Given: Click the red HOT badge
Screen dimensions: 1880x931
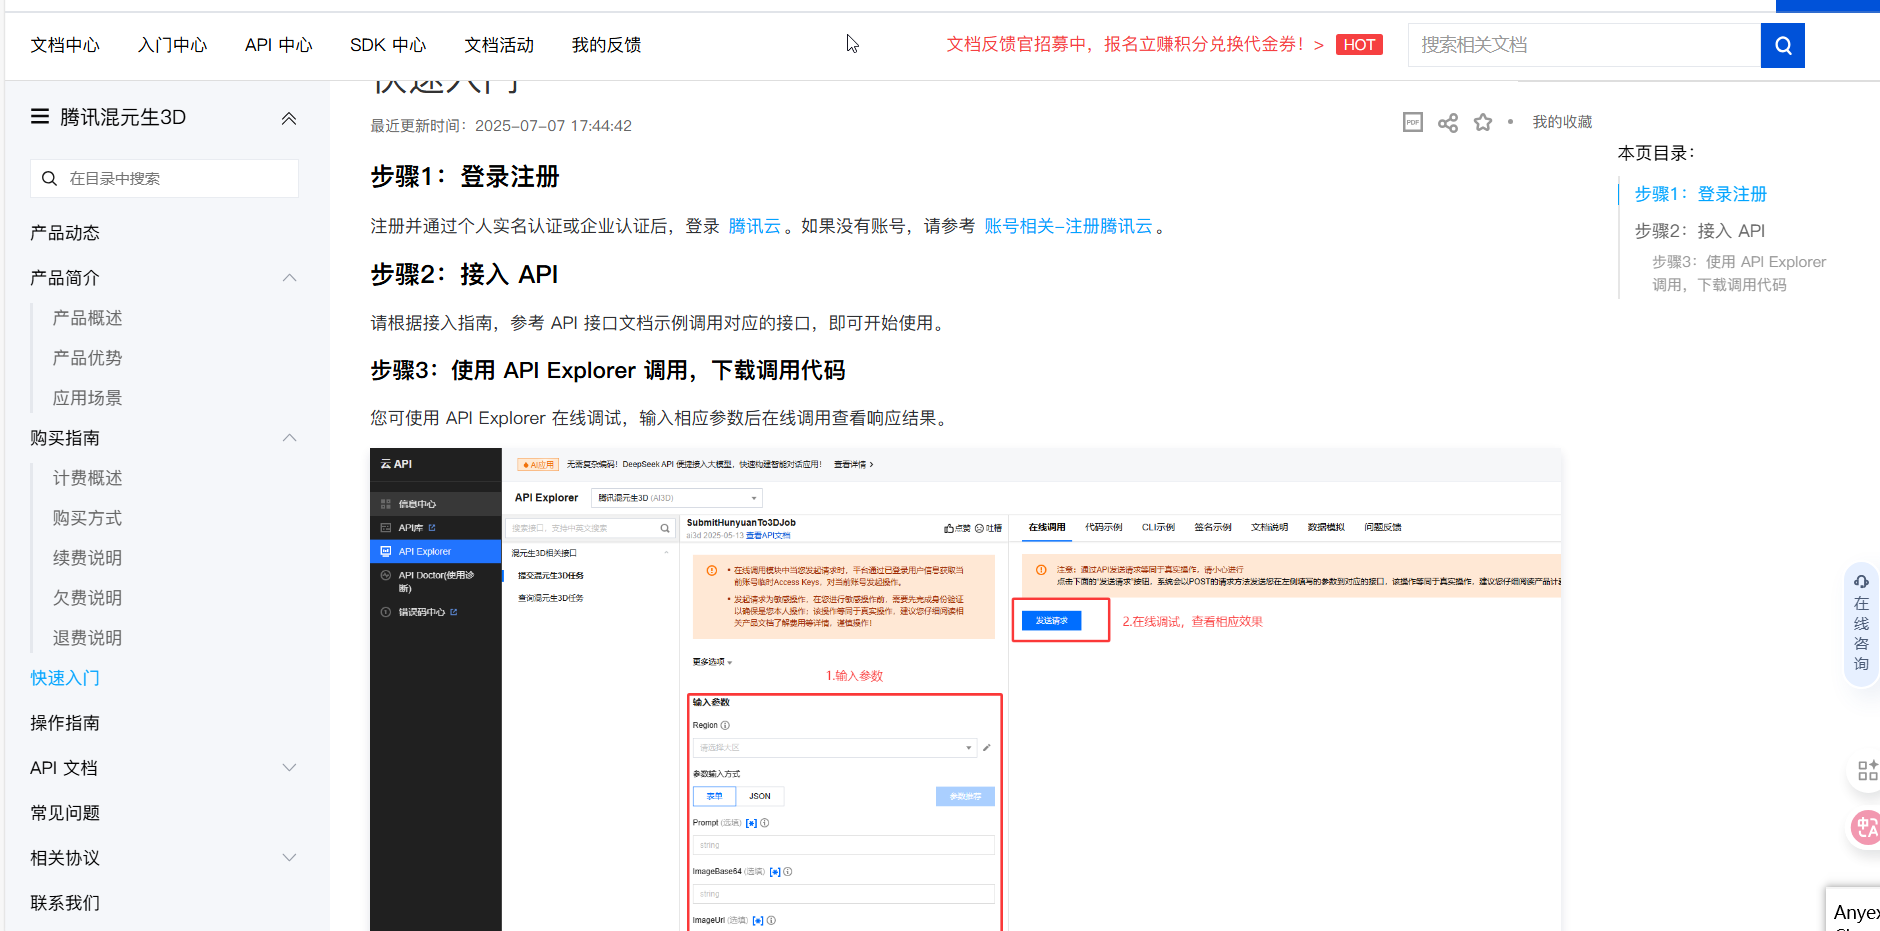Looking at the screenshot, I should click(x=1359, y=45).
